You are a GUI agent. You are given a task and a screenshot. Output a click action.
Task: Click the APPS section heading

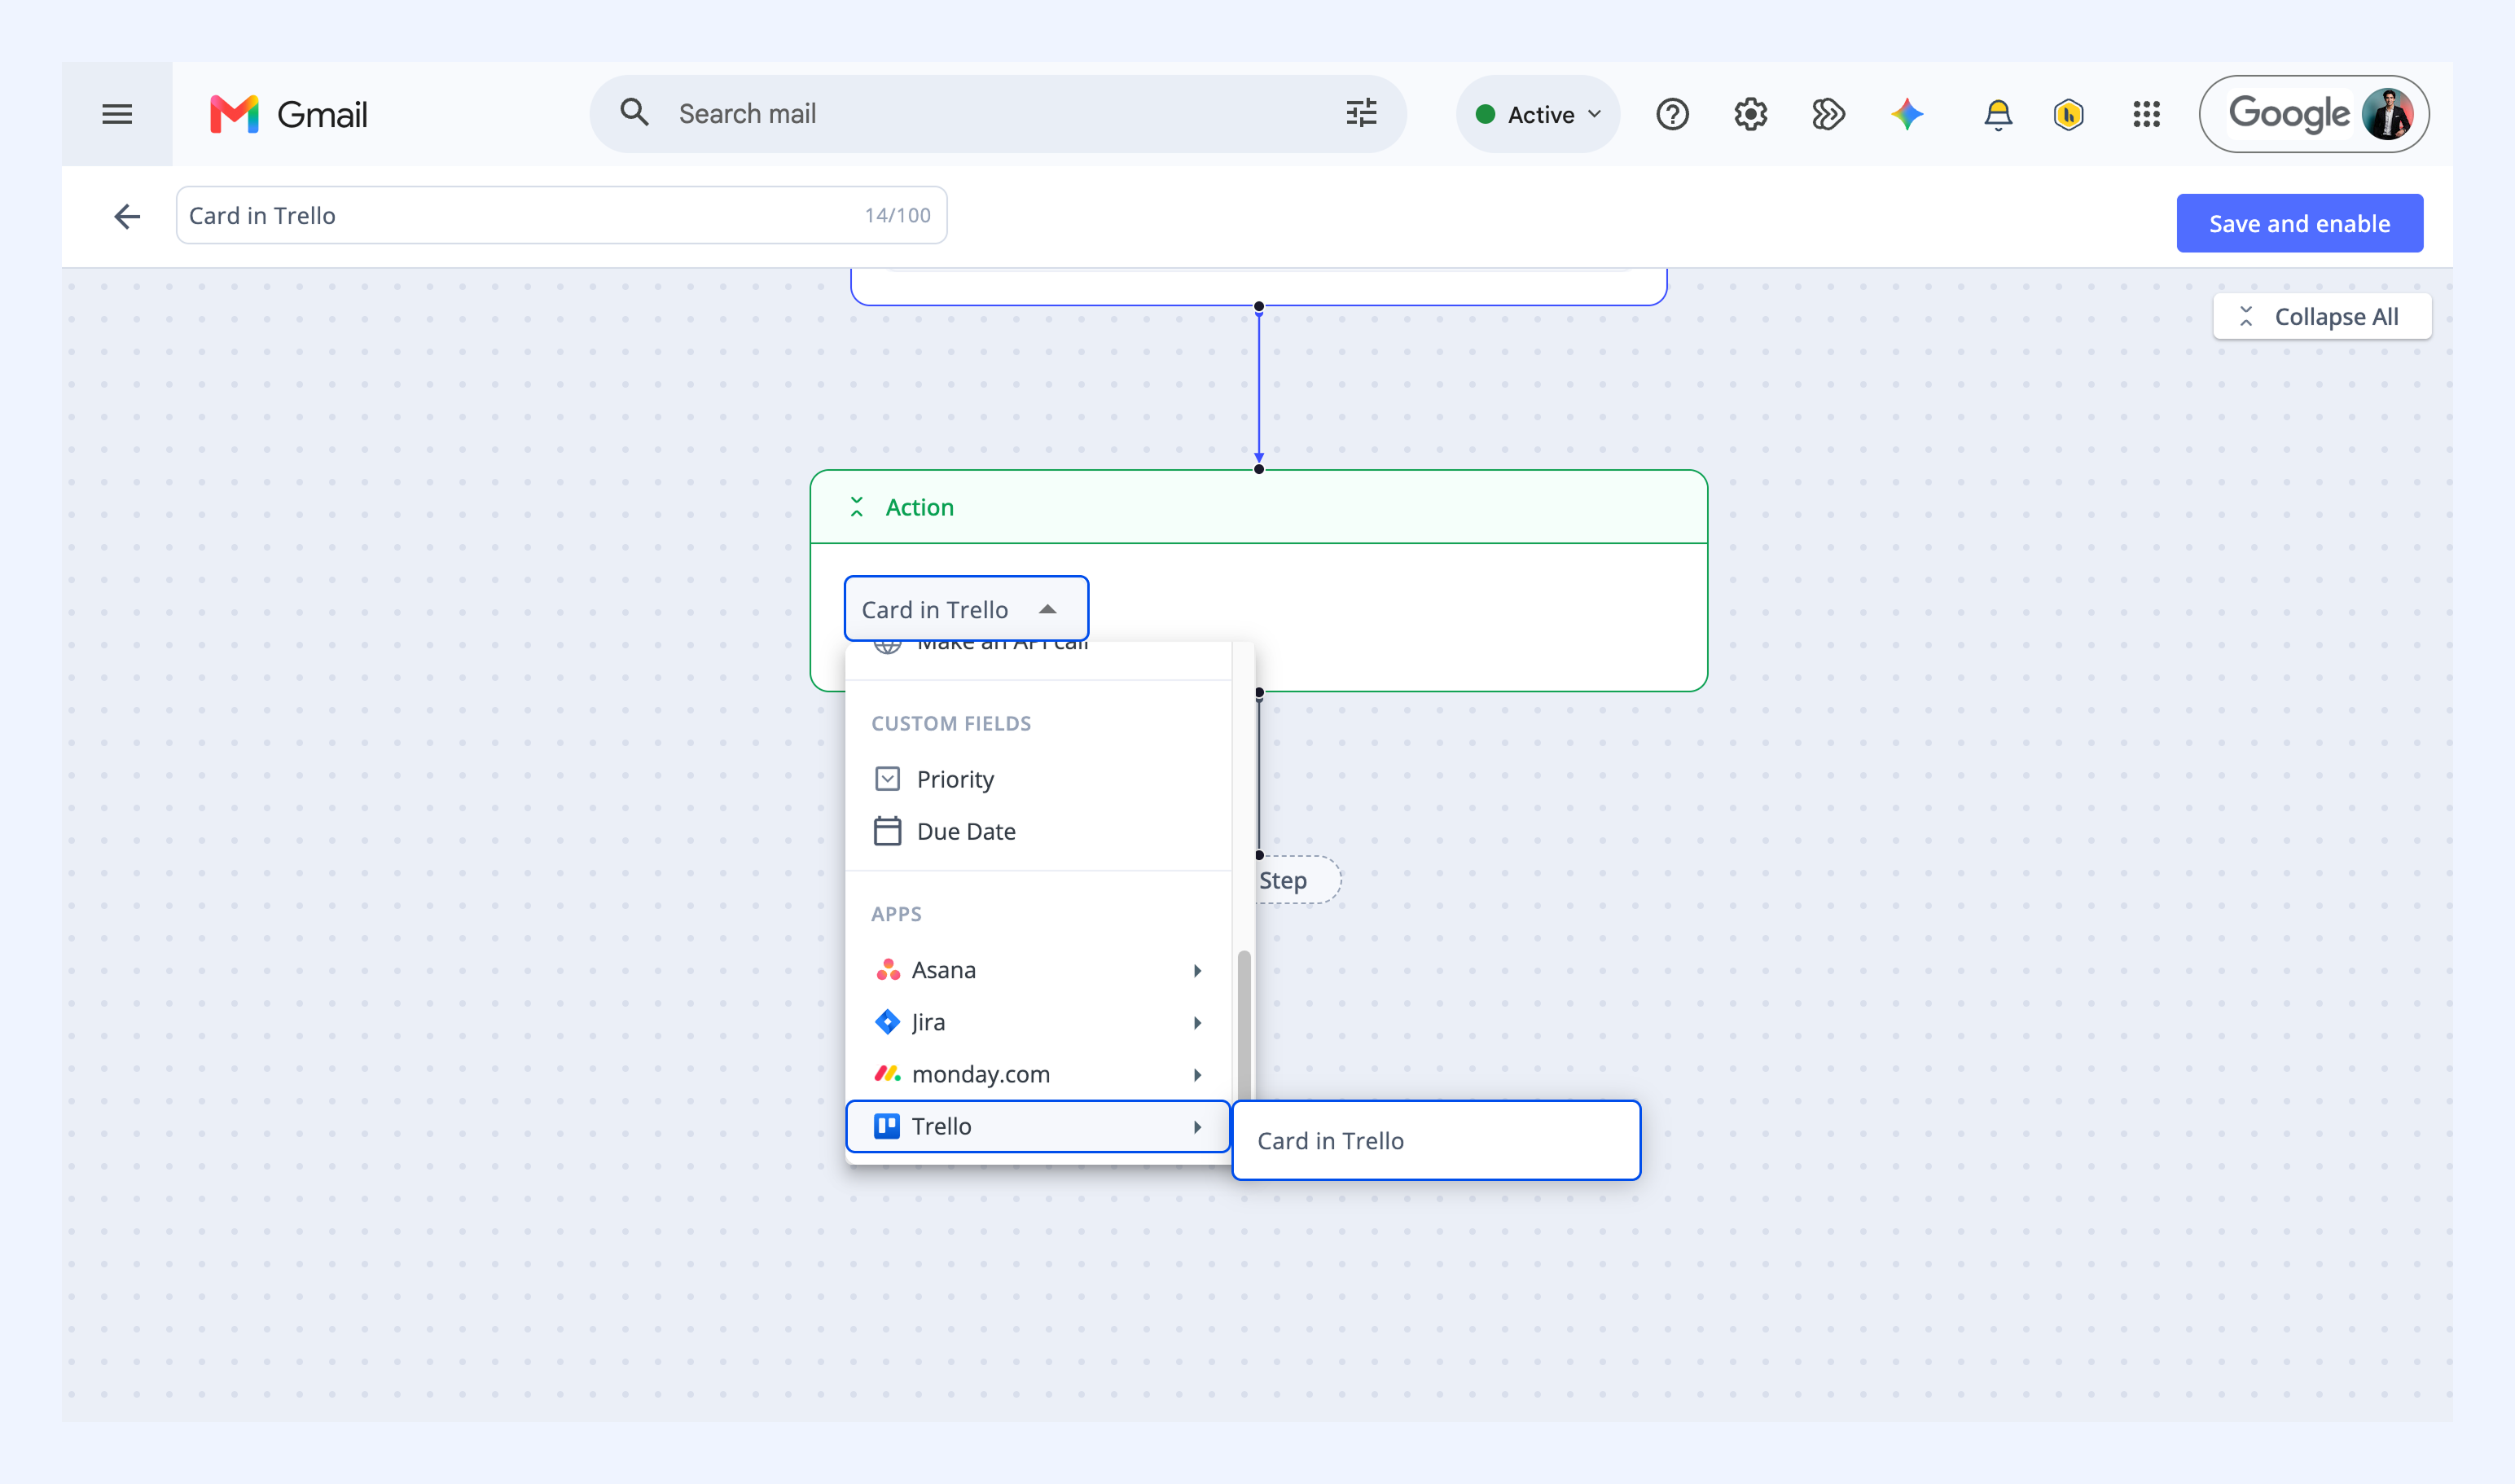[x=896, y=914]
